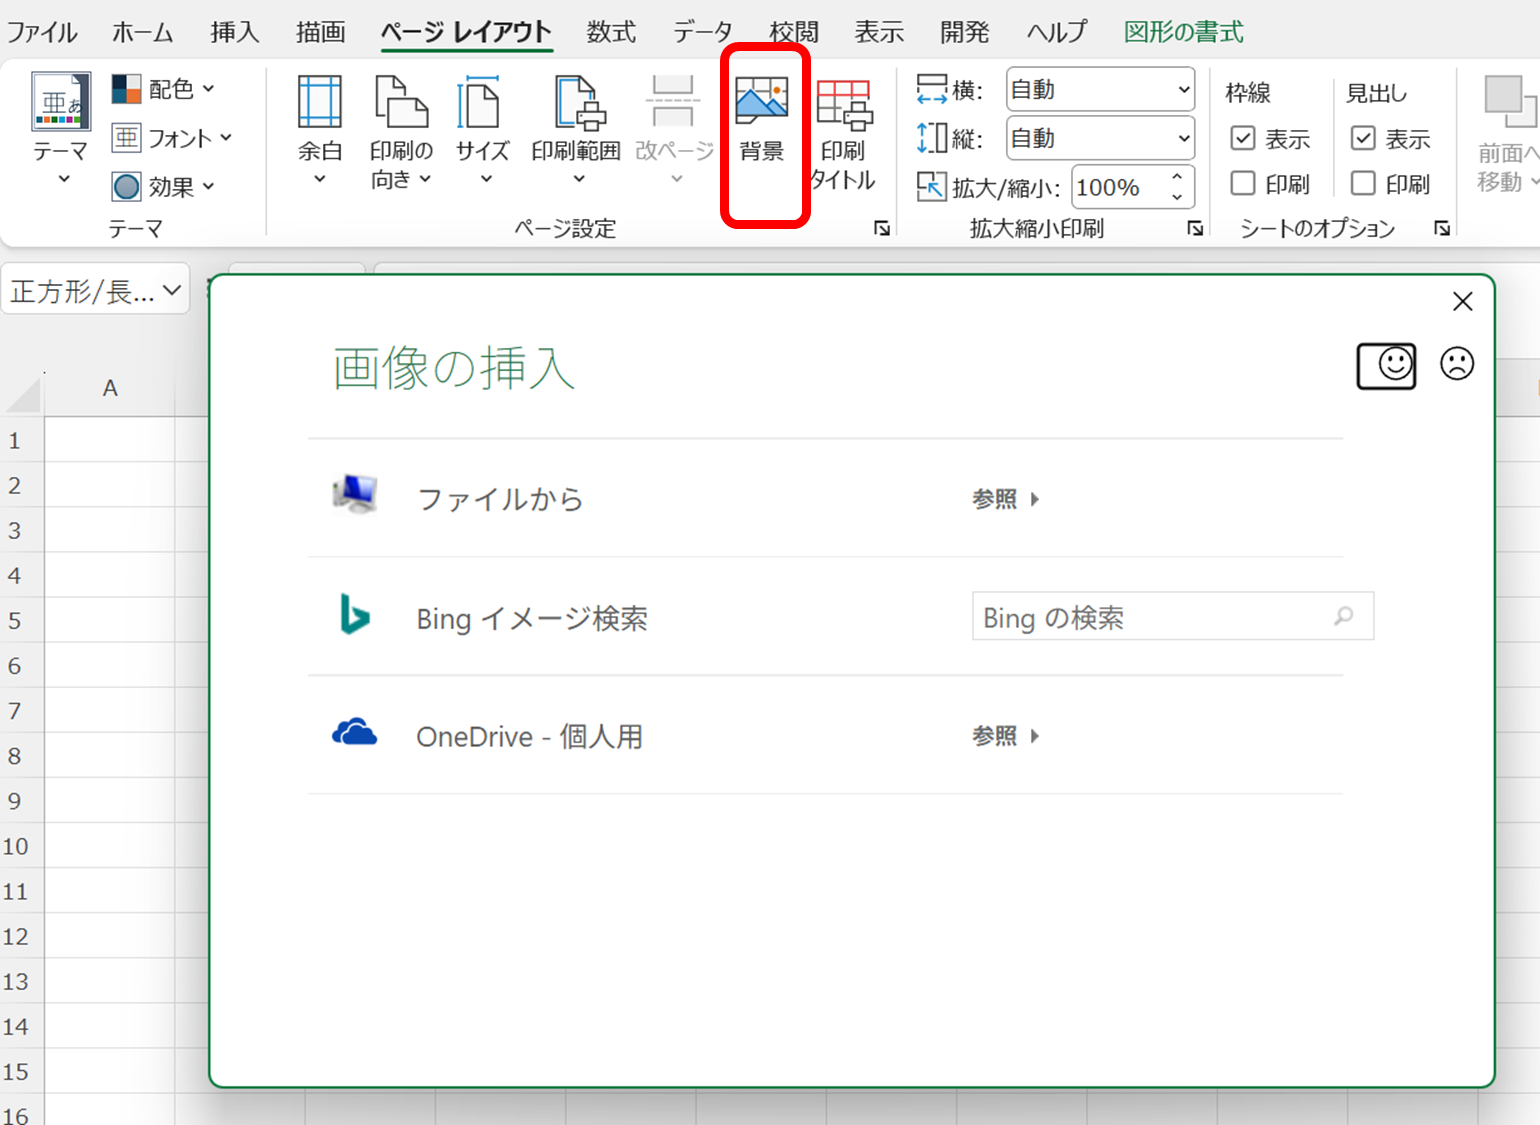Click the sad face feedback icon
The height and width of the screenshot is (1125, 1540).
coord(1457,363)
